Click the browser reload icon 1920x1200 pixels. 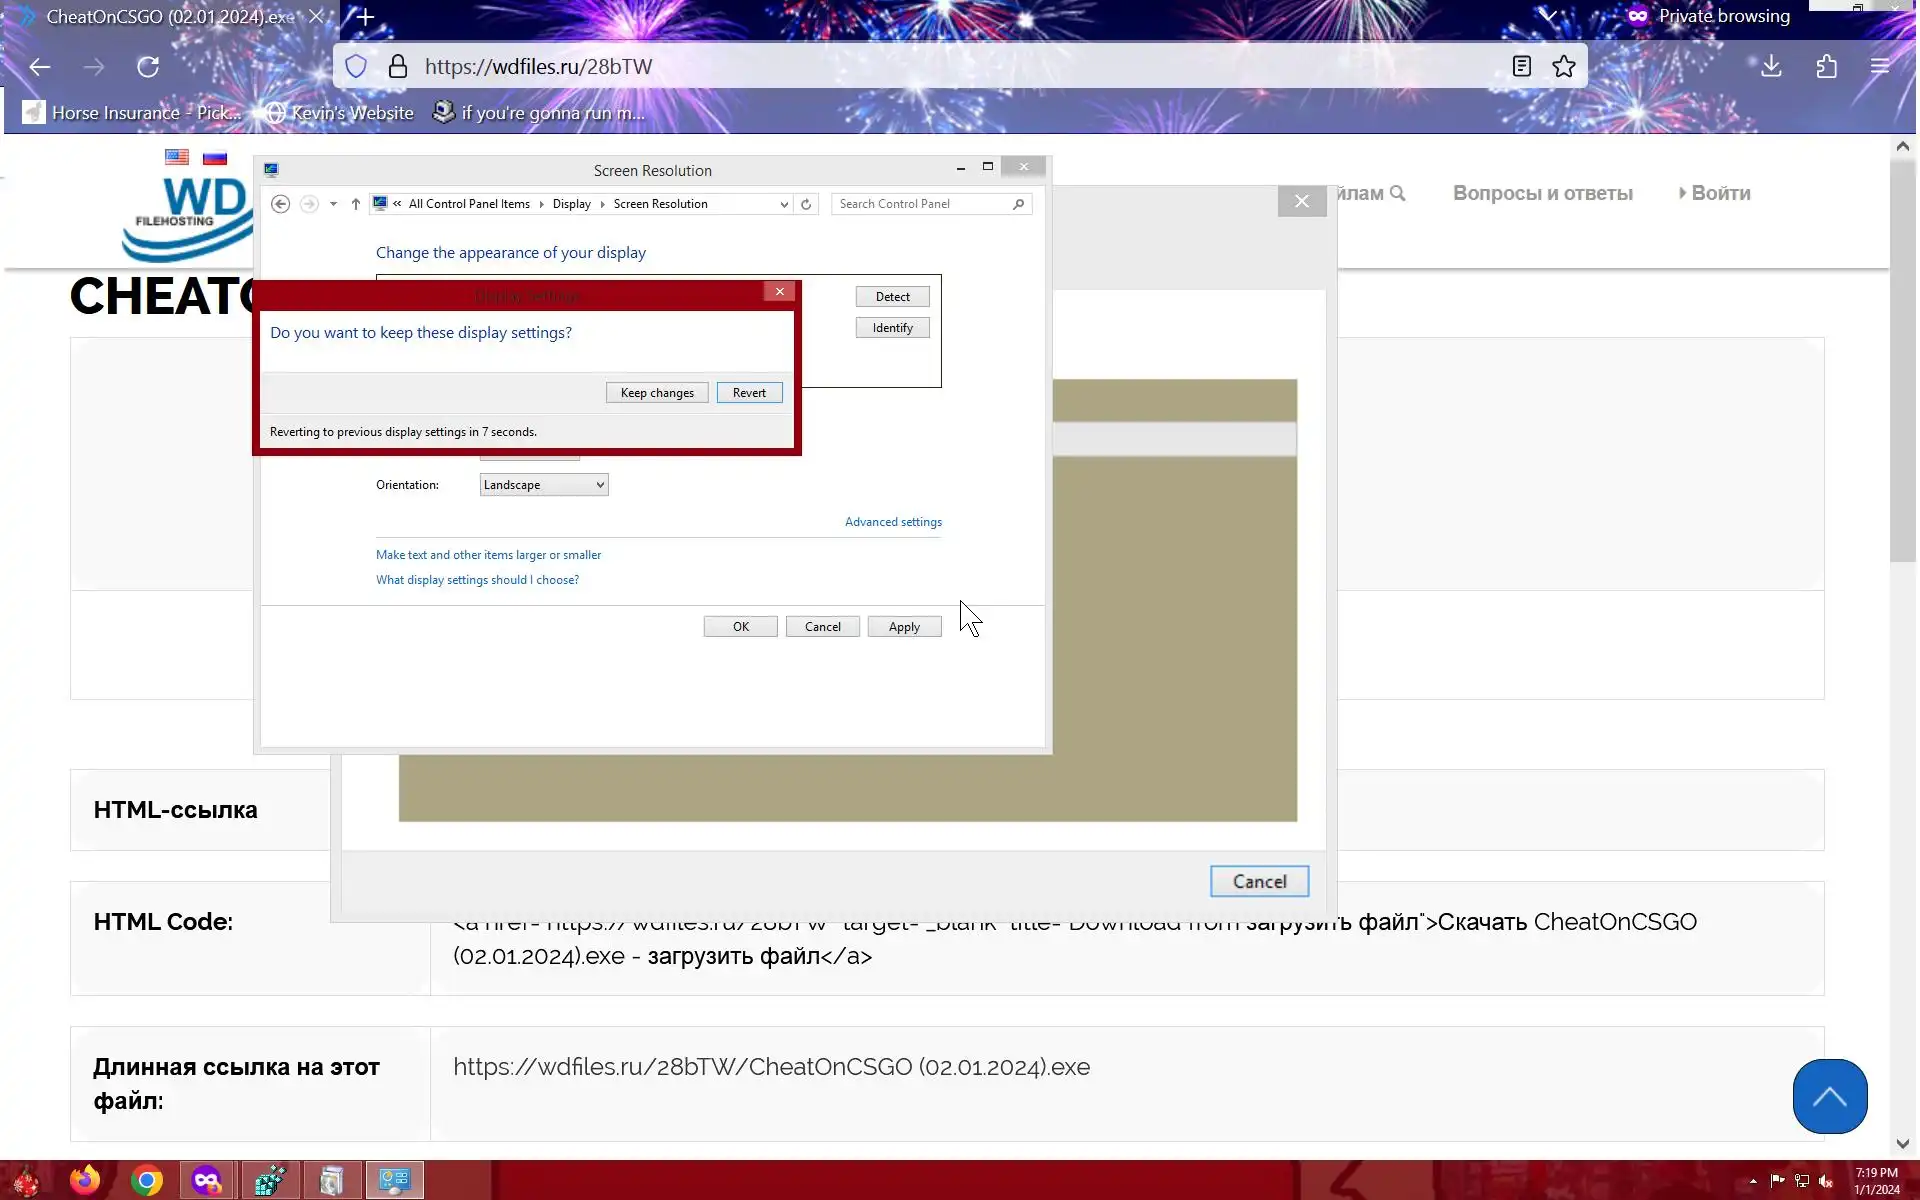(x=148, y=67)
